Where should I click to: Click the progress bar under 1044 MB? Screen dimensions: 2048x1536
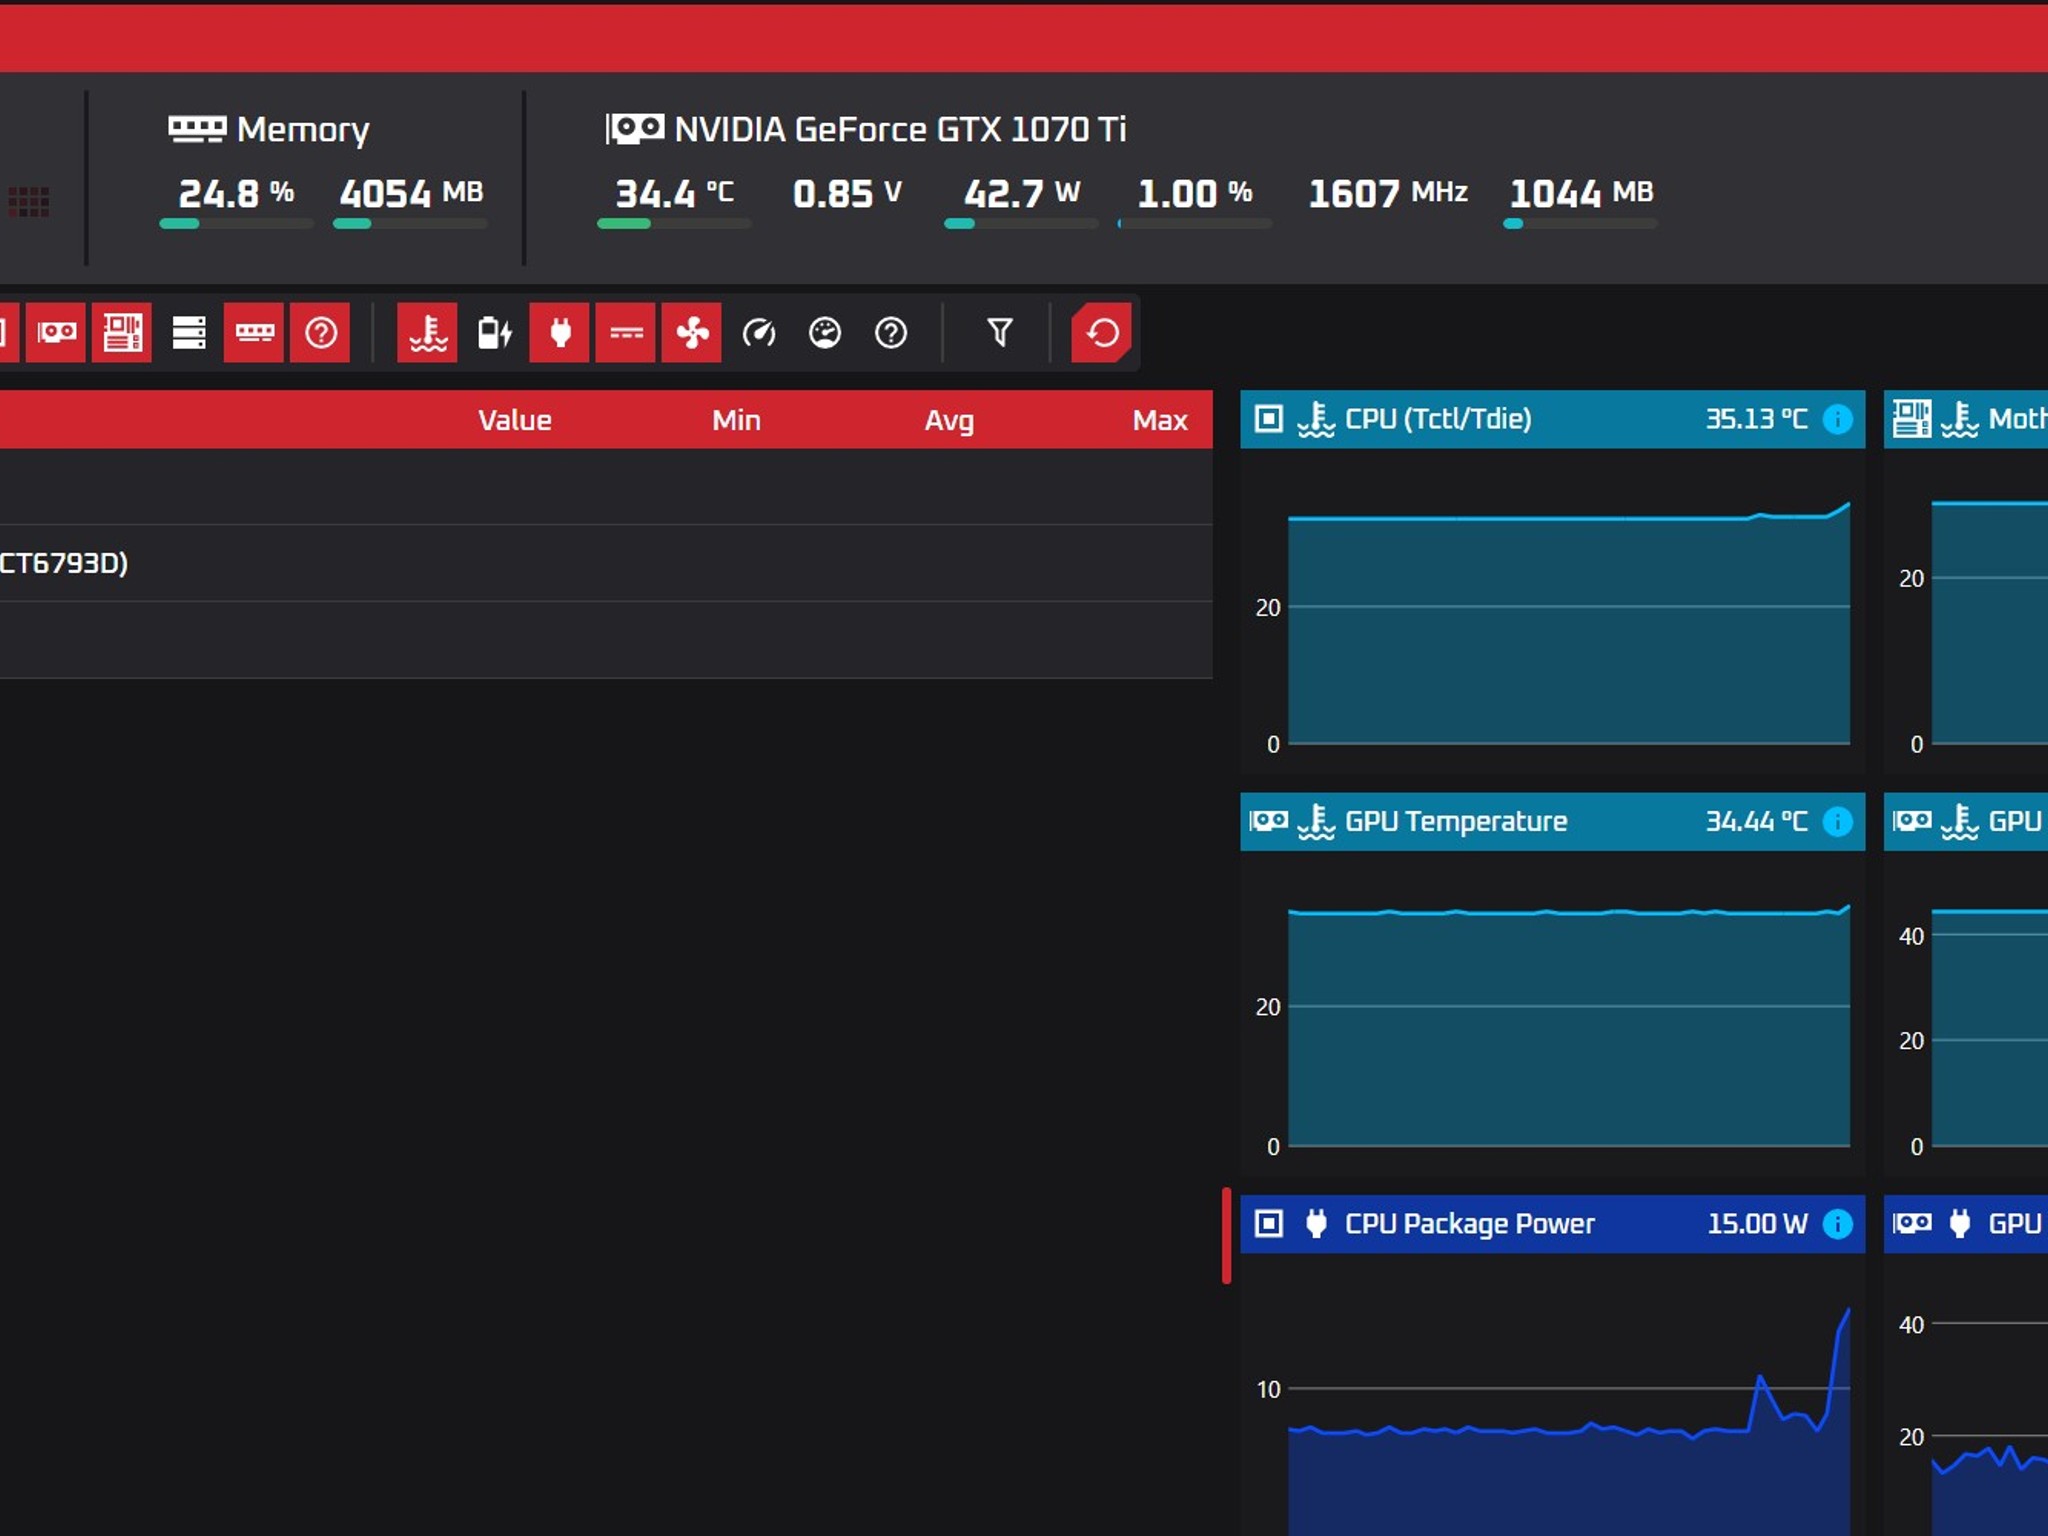(1580, 224)
